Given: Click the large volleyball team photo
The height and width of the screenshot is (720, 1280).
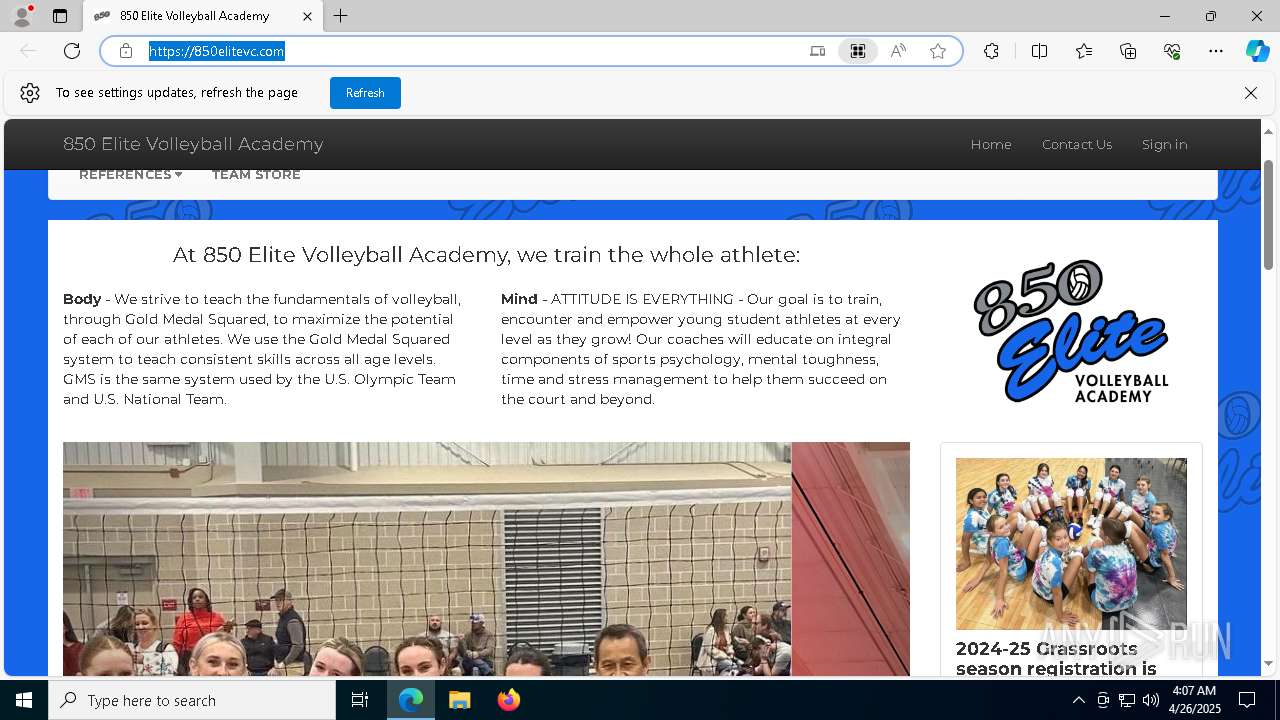Looking at the screenshot, I should 486,559.
